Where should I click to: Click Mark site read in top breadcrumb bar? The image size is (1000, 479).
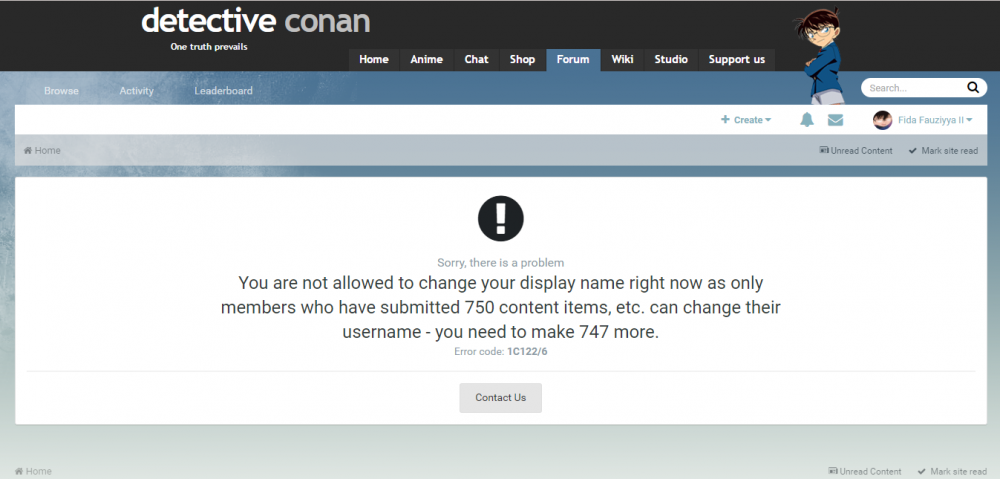click(943, 151)
